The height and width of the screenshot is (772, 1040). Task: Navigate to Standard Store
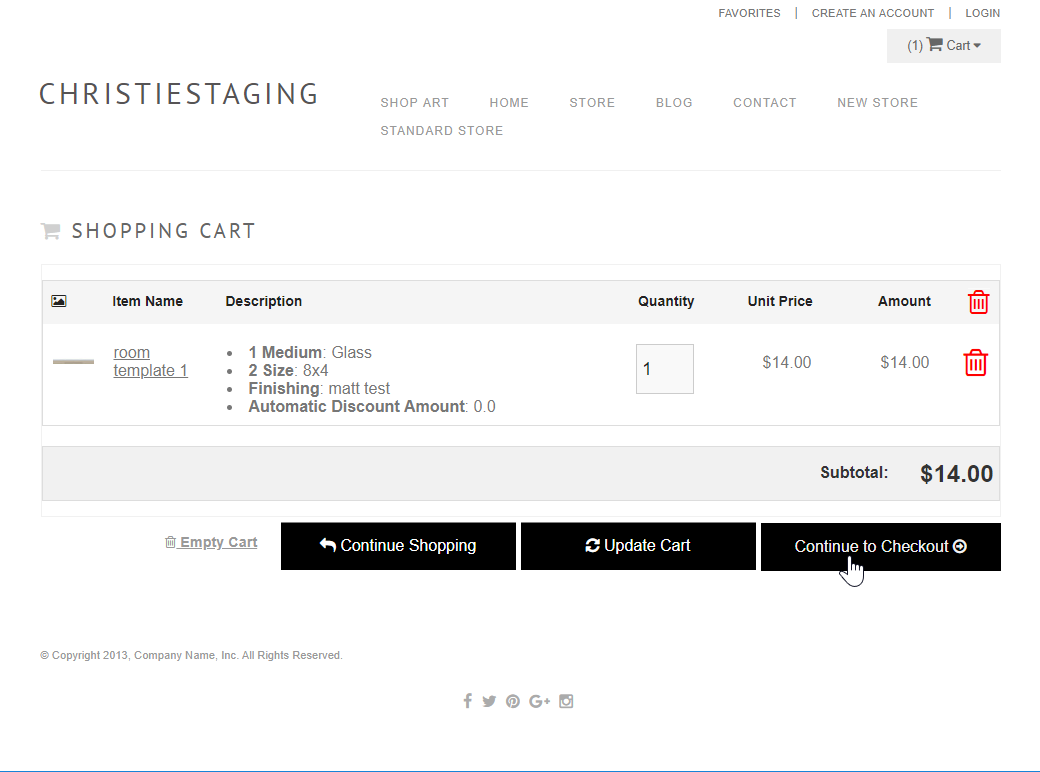click(441, 131)
